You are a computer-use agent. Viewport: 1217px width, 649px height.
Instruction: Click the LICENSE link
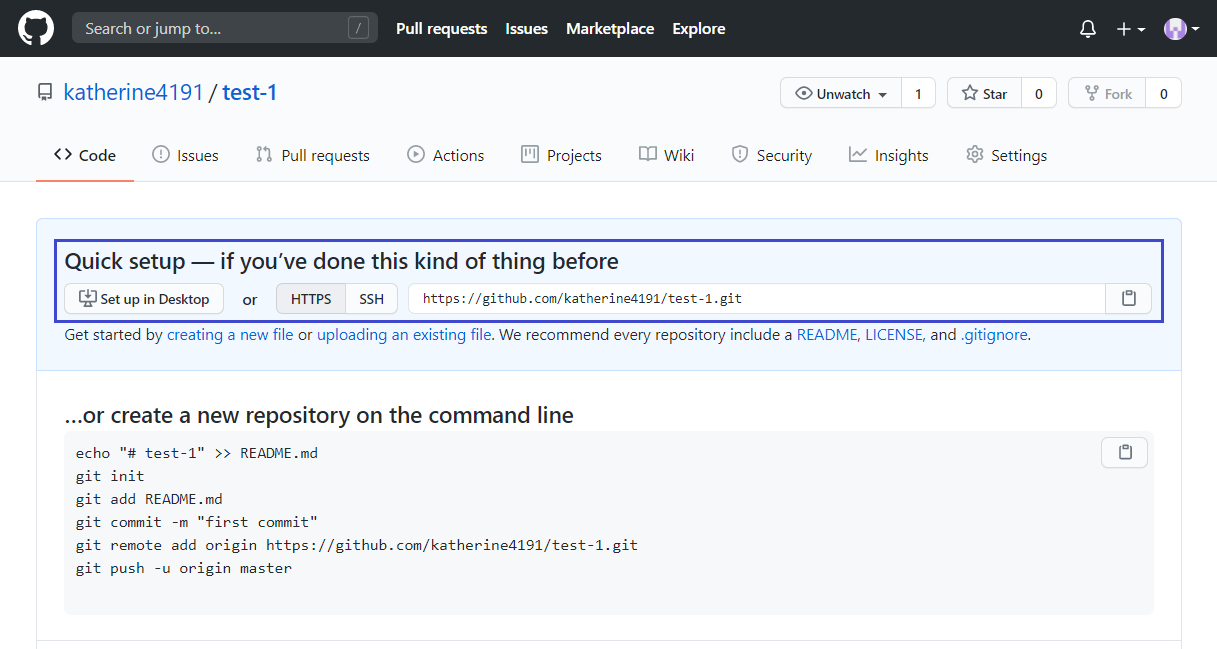point(894,335)
